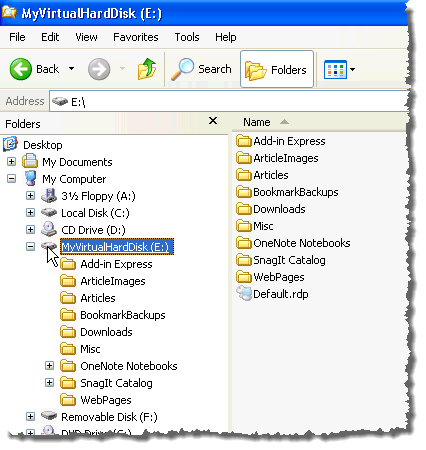
Task: Click Misc folder icon in file list
Action: tap(244, 226)
